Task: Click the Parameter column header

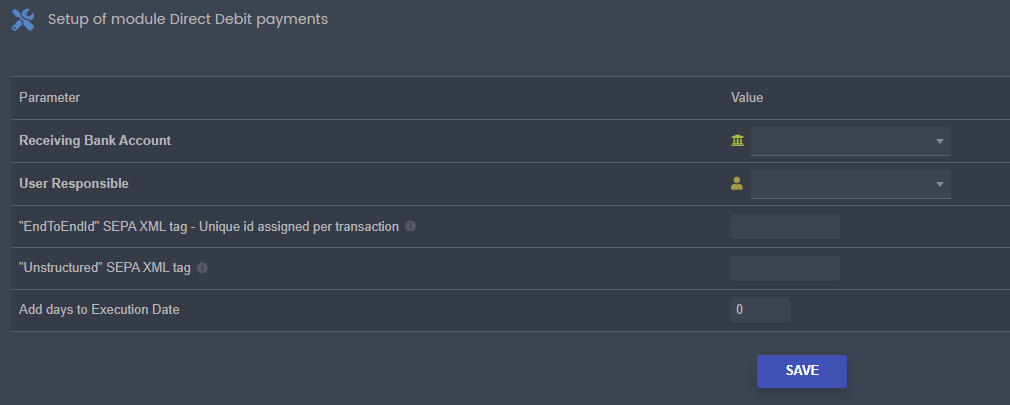Action: coord(50,98)
